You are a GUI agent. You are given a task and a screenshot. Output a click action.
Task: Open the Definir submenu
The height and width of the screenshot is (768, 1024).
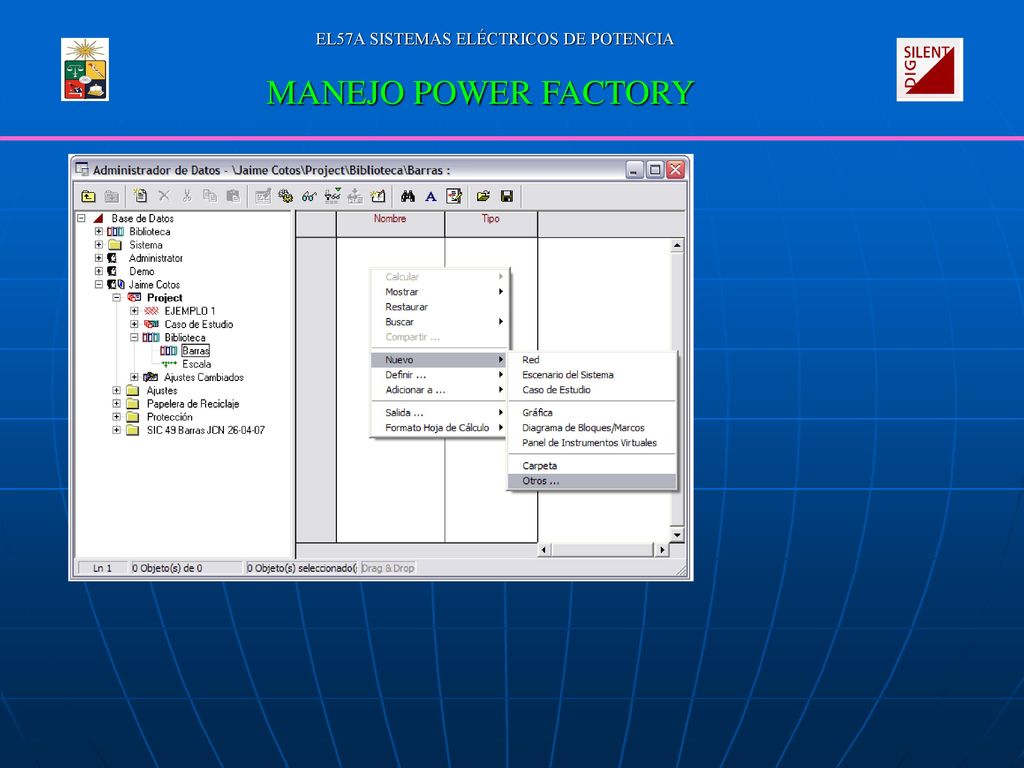tap(438, 375)
